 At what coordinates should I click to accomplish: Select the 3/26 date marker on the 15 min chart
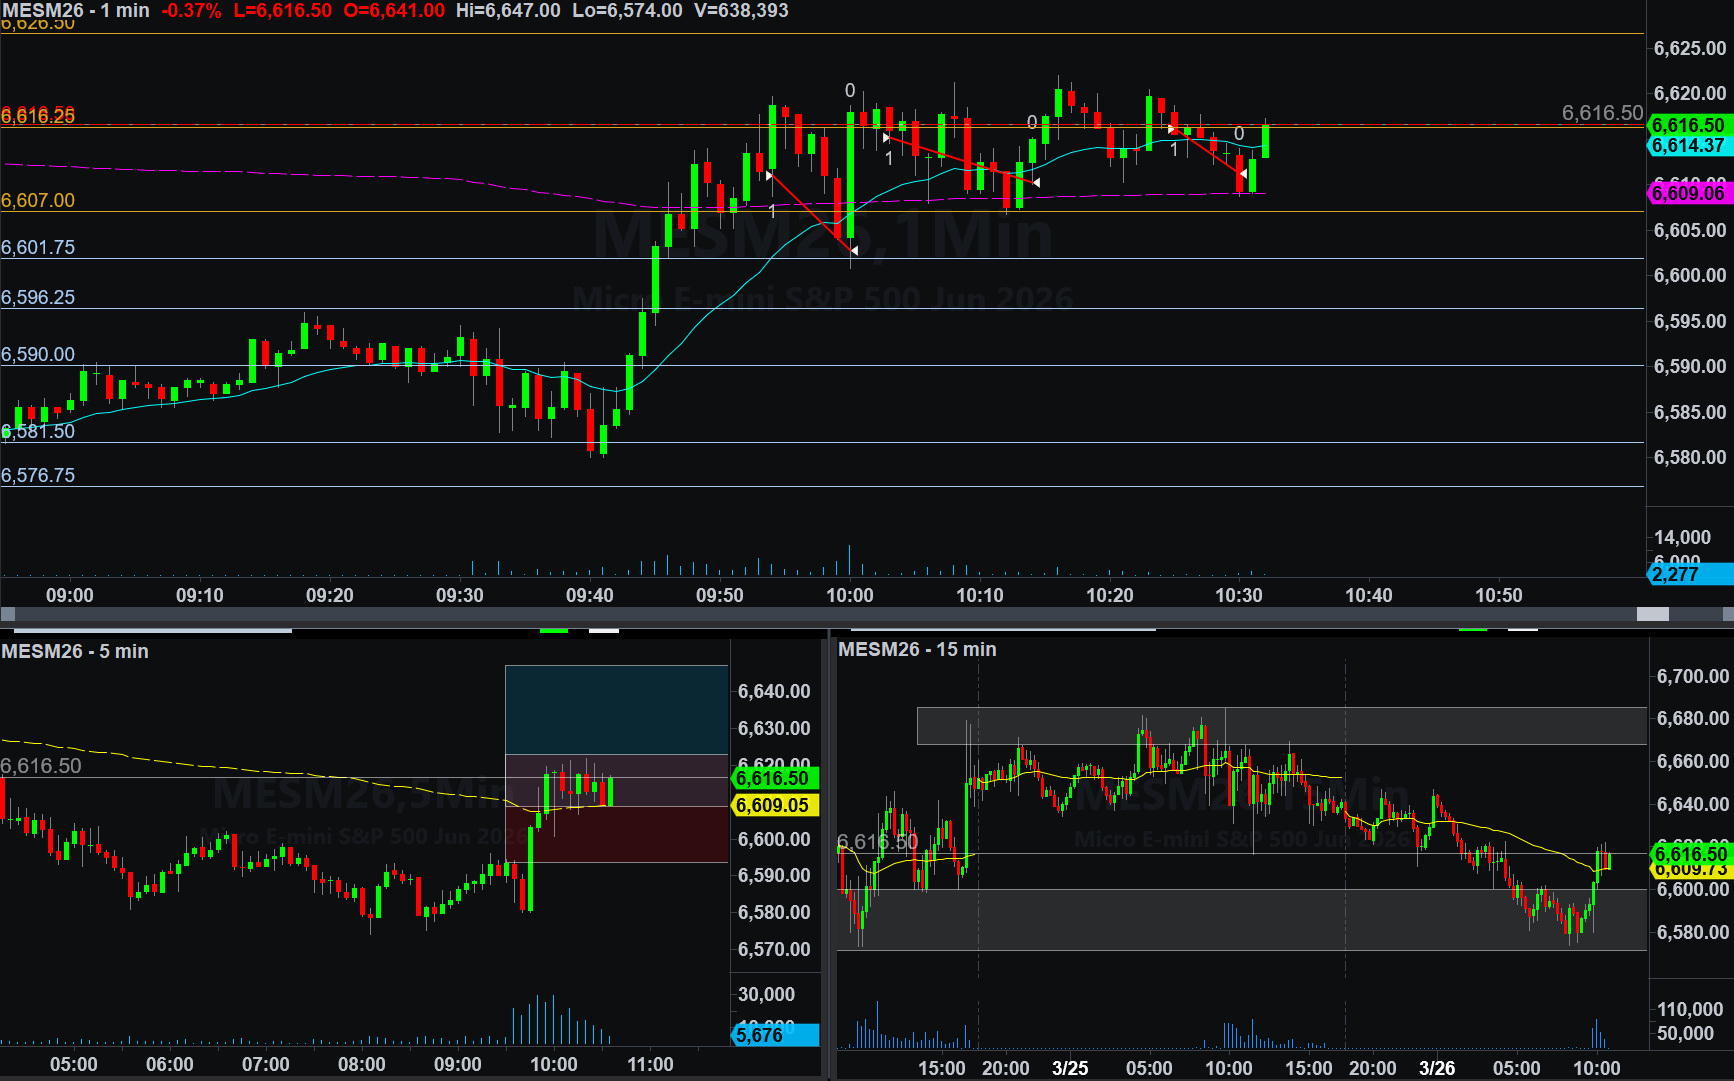pyautogui.click(x=1437, y=1067)
